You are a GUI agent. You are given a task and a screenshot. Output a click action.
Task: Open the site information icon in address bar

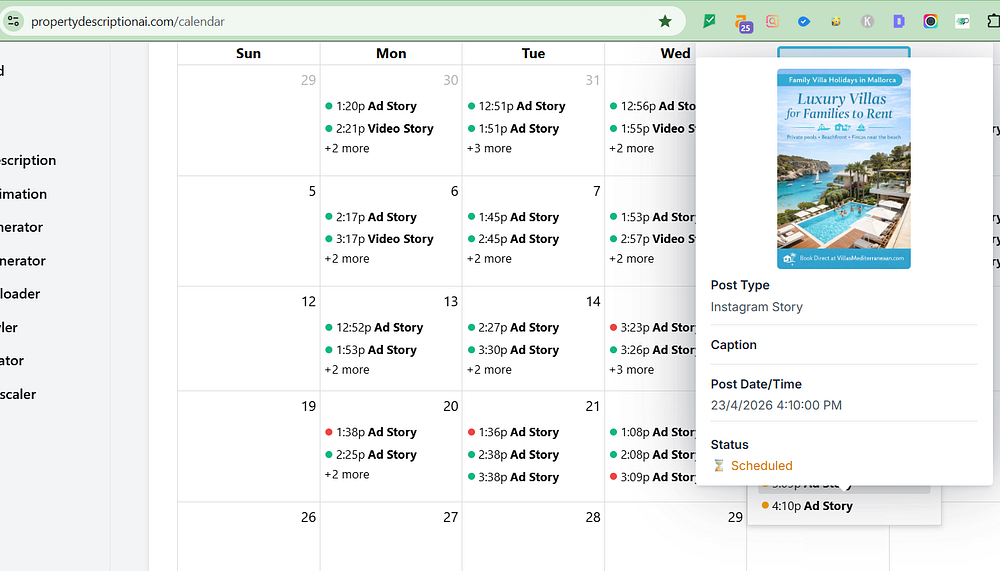coord(14,21)
